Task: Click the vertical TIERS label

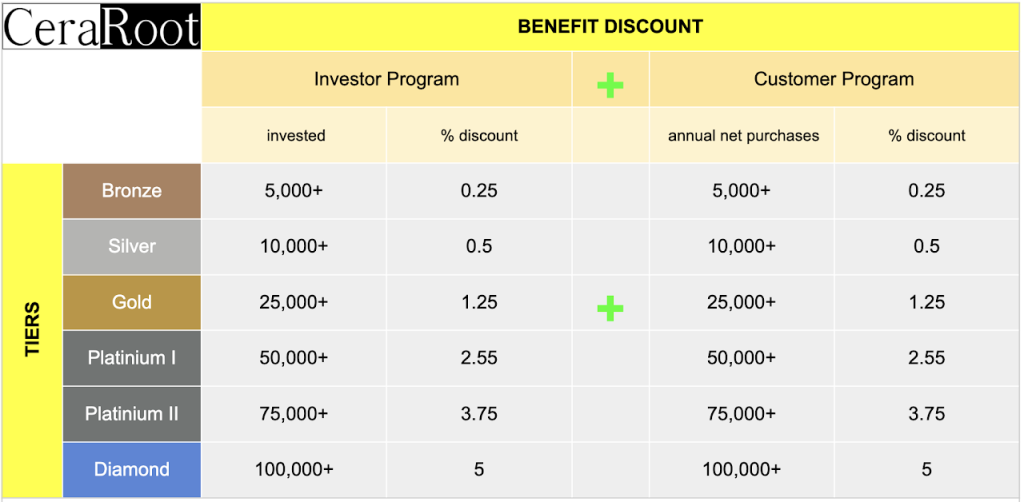Action: point(32,330)
